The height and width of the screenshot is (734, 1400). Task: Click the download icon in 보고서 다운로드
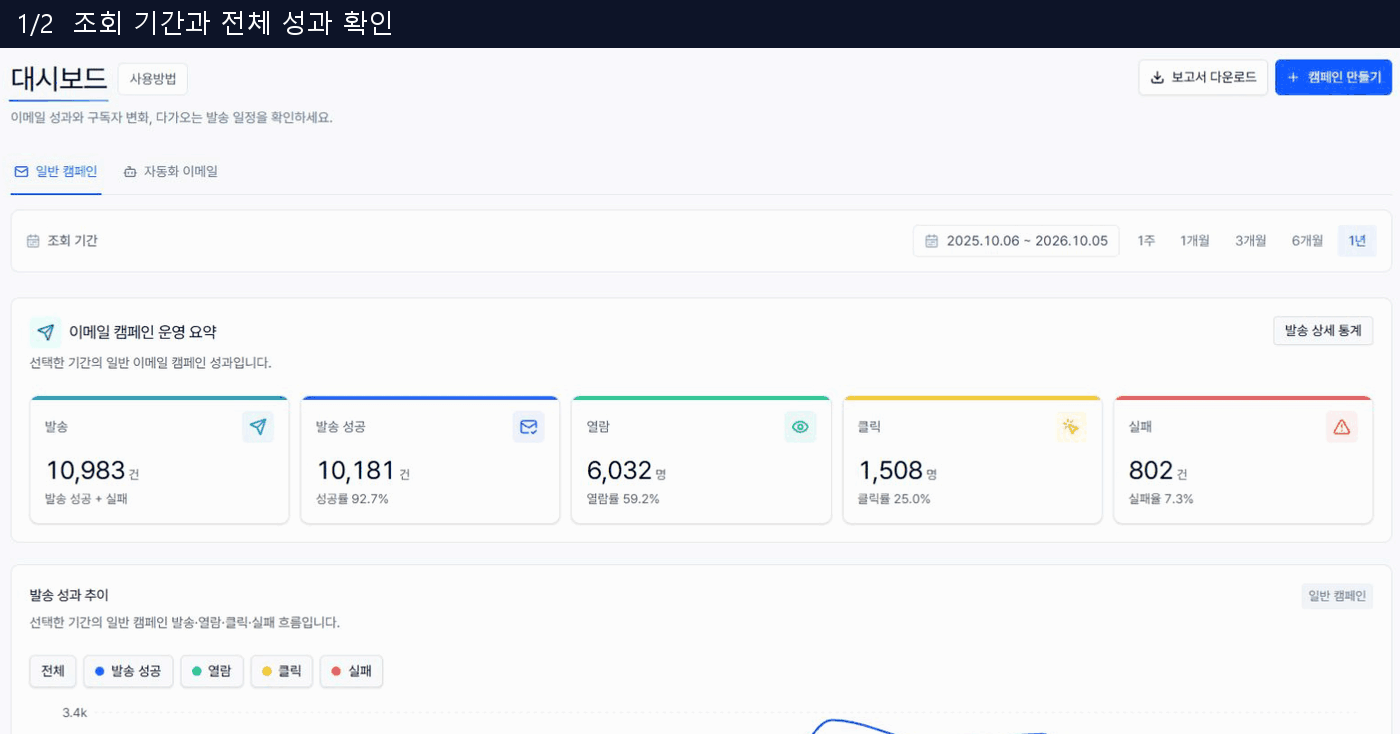click(x=1157, y=77)
